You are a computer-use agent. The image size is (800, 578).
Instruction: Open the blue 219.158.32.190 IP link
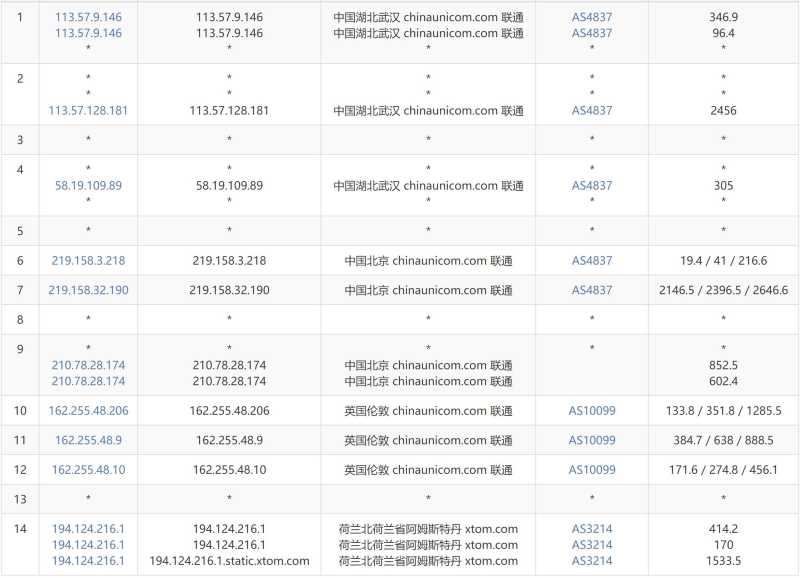(88, 290)
